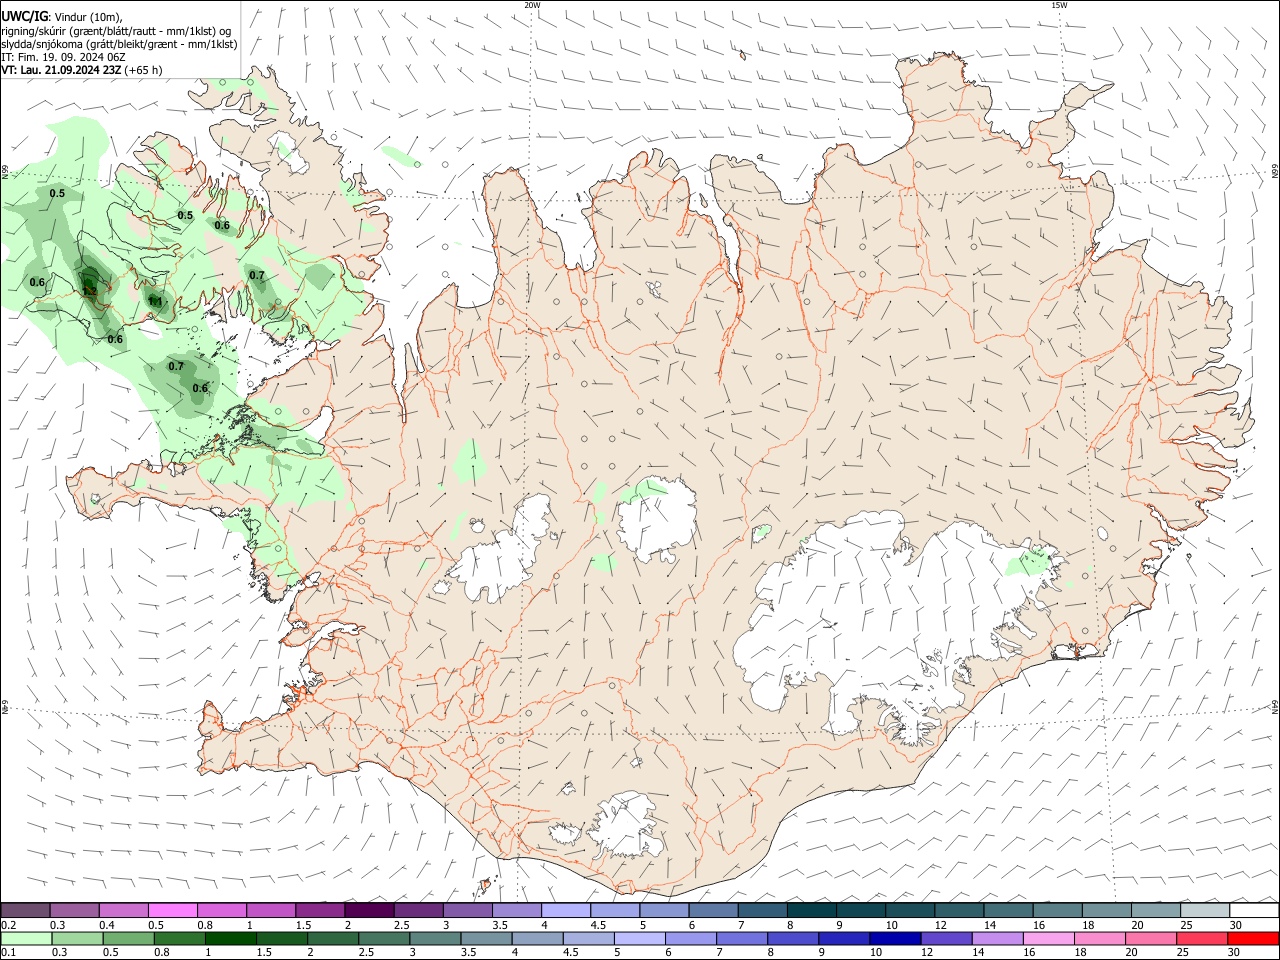
Task: Click the dark blue 10 swatch in lower legend
Action: pos(895,939)
